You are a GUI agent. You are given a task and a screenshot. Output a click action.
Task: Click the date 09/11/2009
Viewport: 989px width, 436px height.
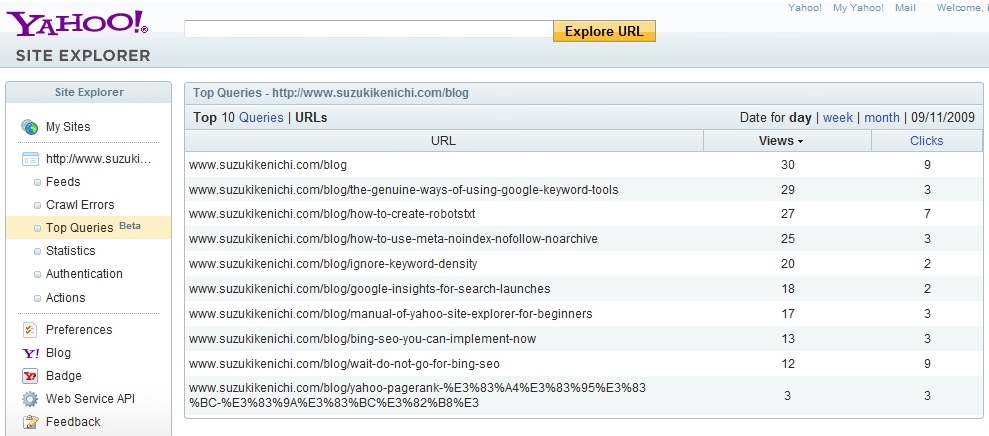943,117
